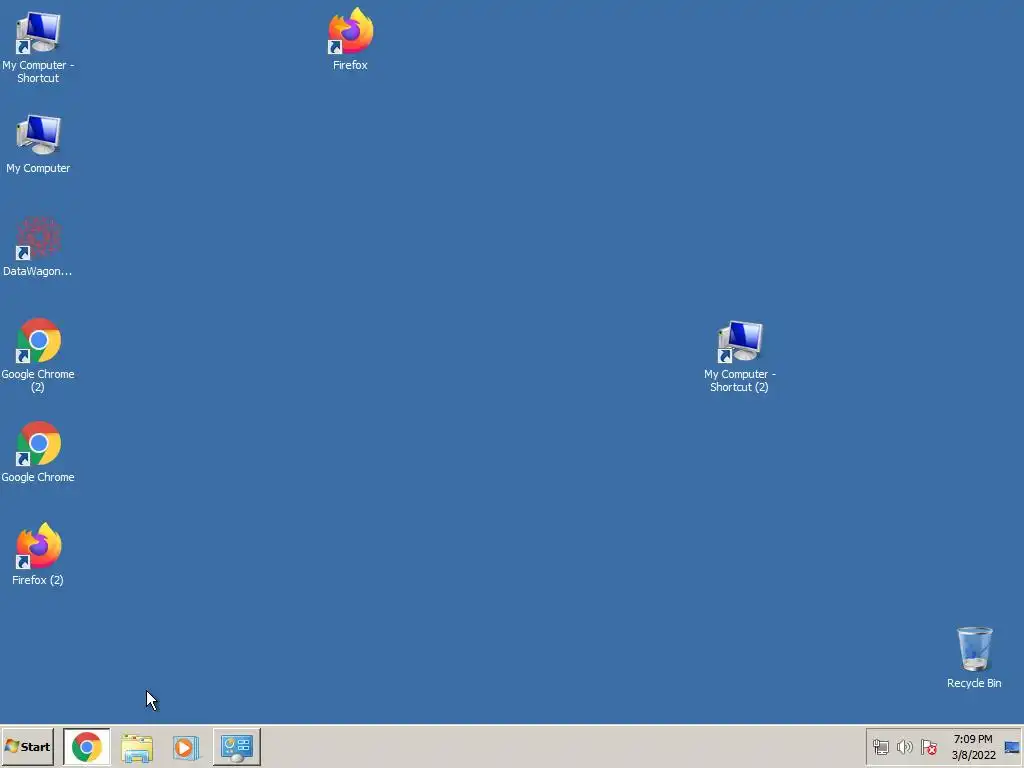Open Windows Explorer from the taskbar
1024x768 pixels.
click(137, 747)
